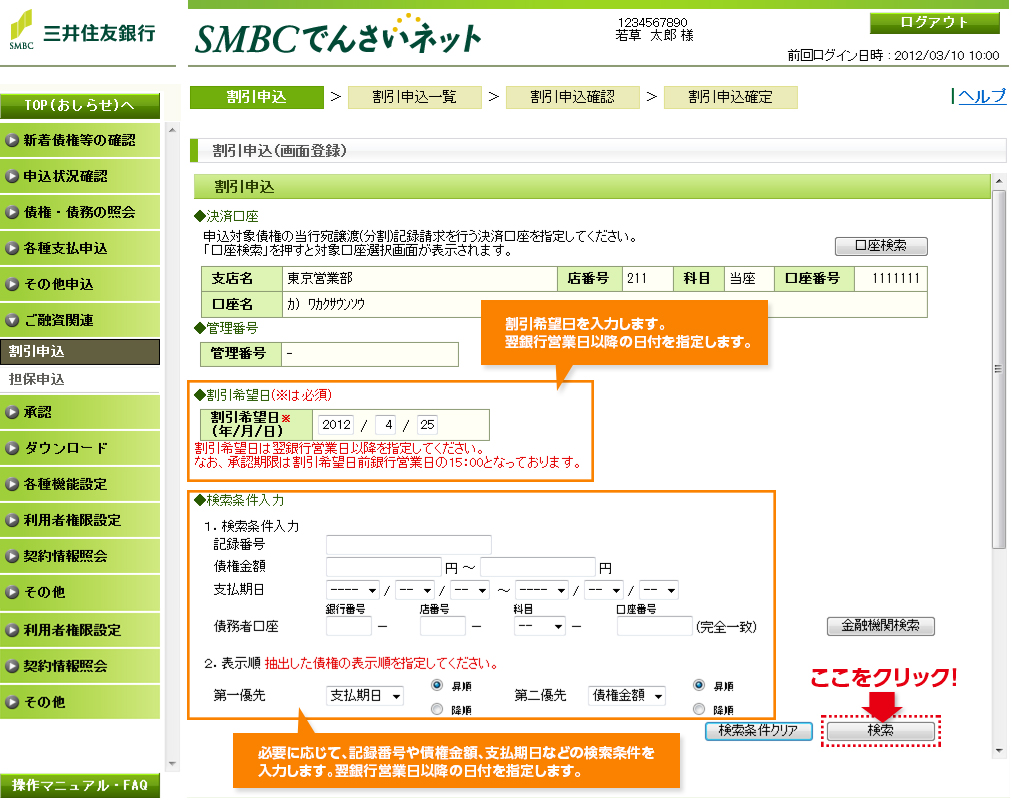Click the sidebar scroll-down arrow
1012x800 pixels.
click(x=172, y=764)
